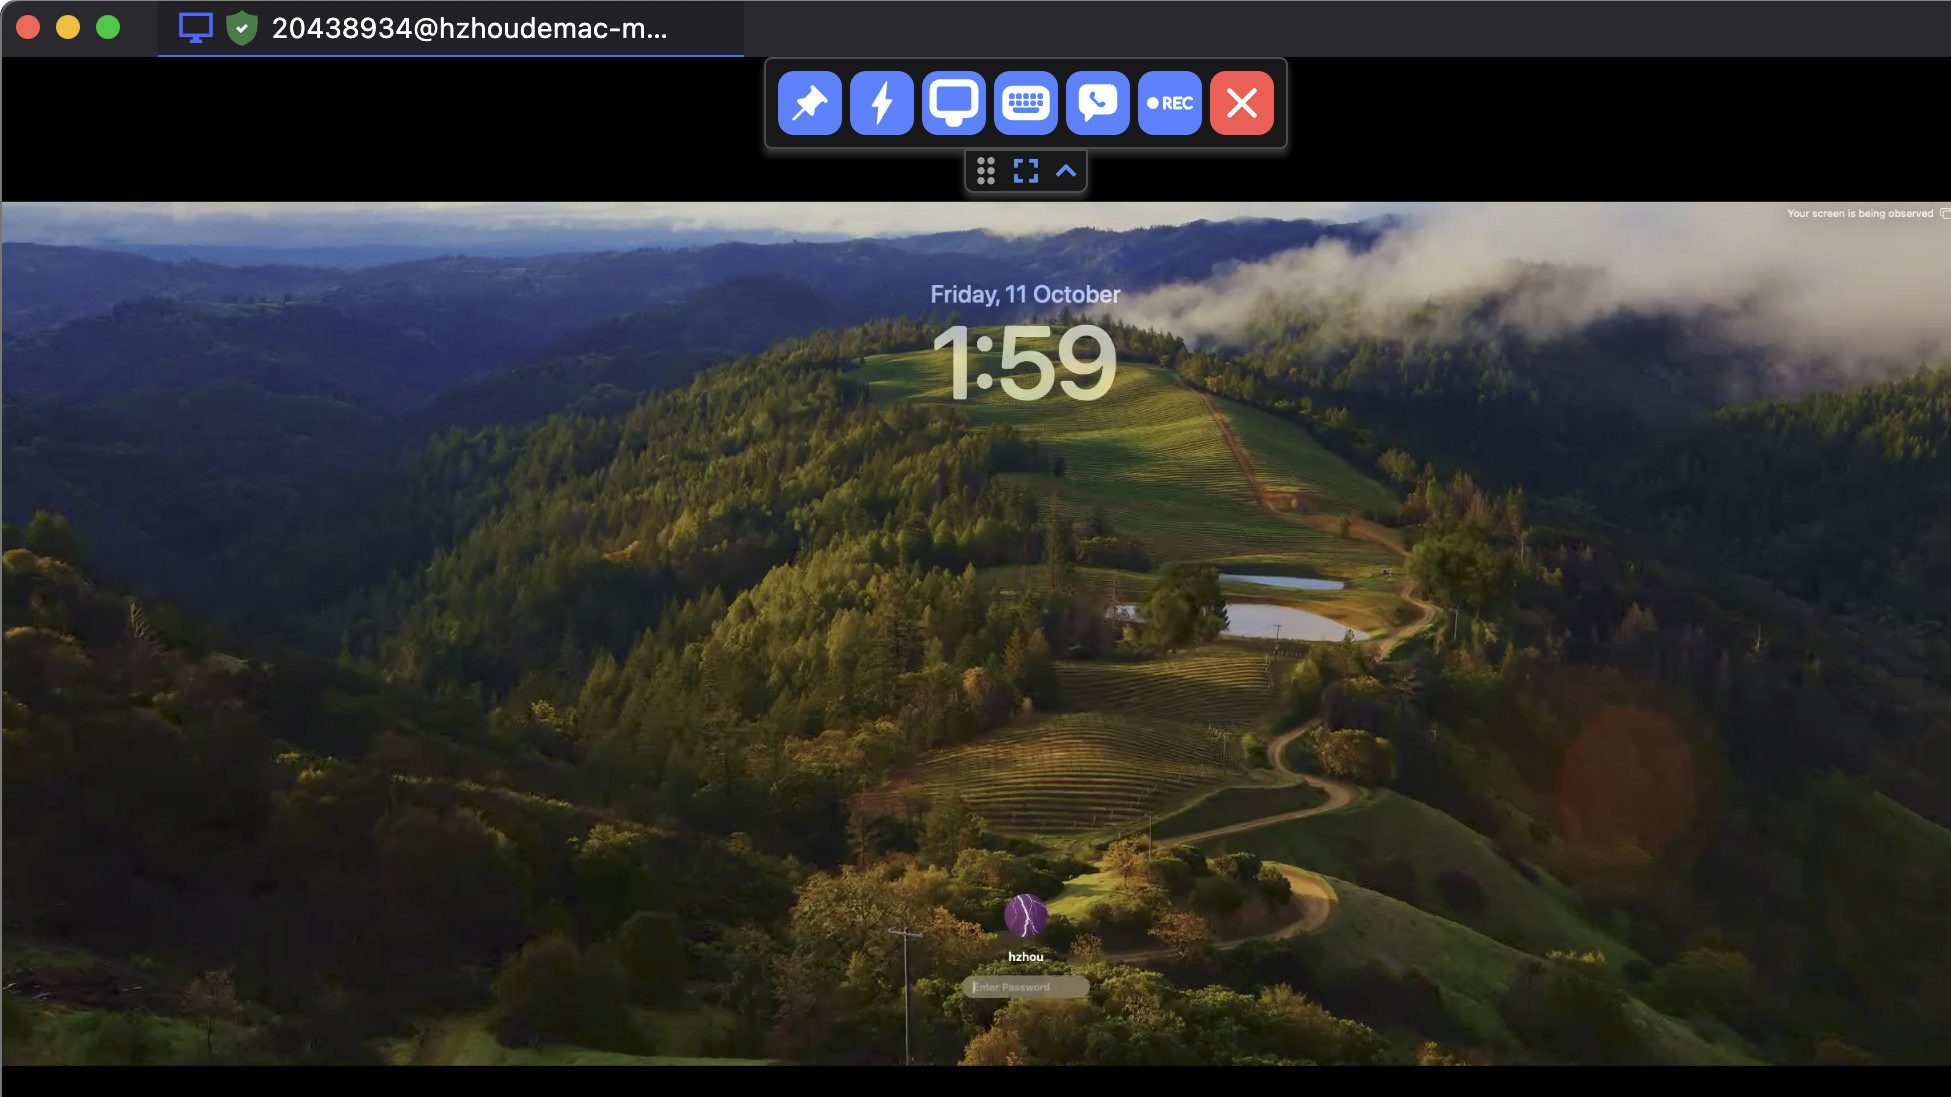Click the hzhou user avatar
Screen dimensions: 1951x1097
coord(1025,915)
